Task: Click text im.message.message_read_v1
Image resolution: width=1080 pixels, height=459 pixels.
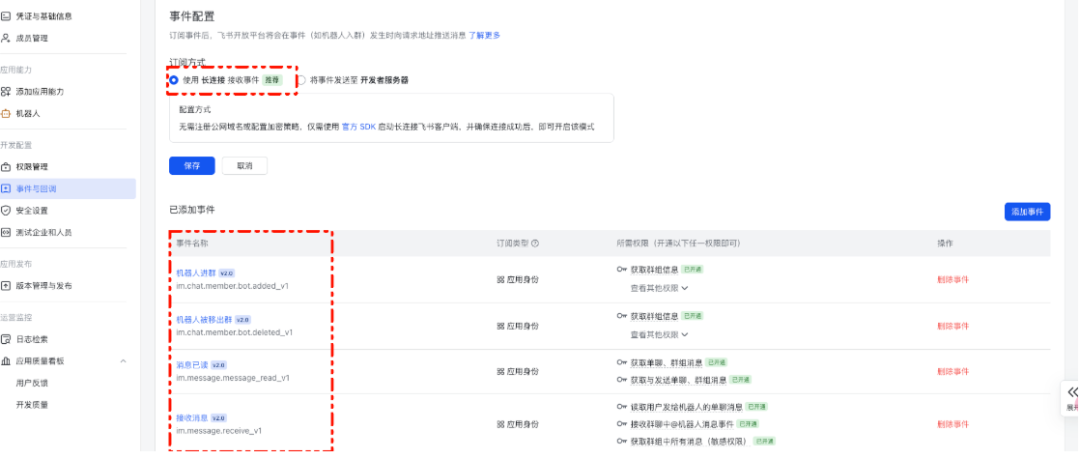Action: [x=233, y=378]
